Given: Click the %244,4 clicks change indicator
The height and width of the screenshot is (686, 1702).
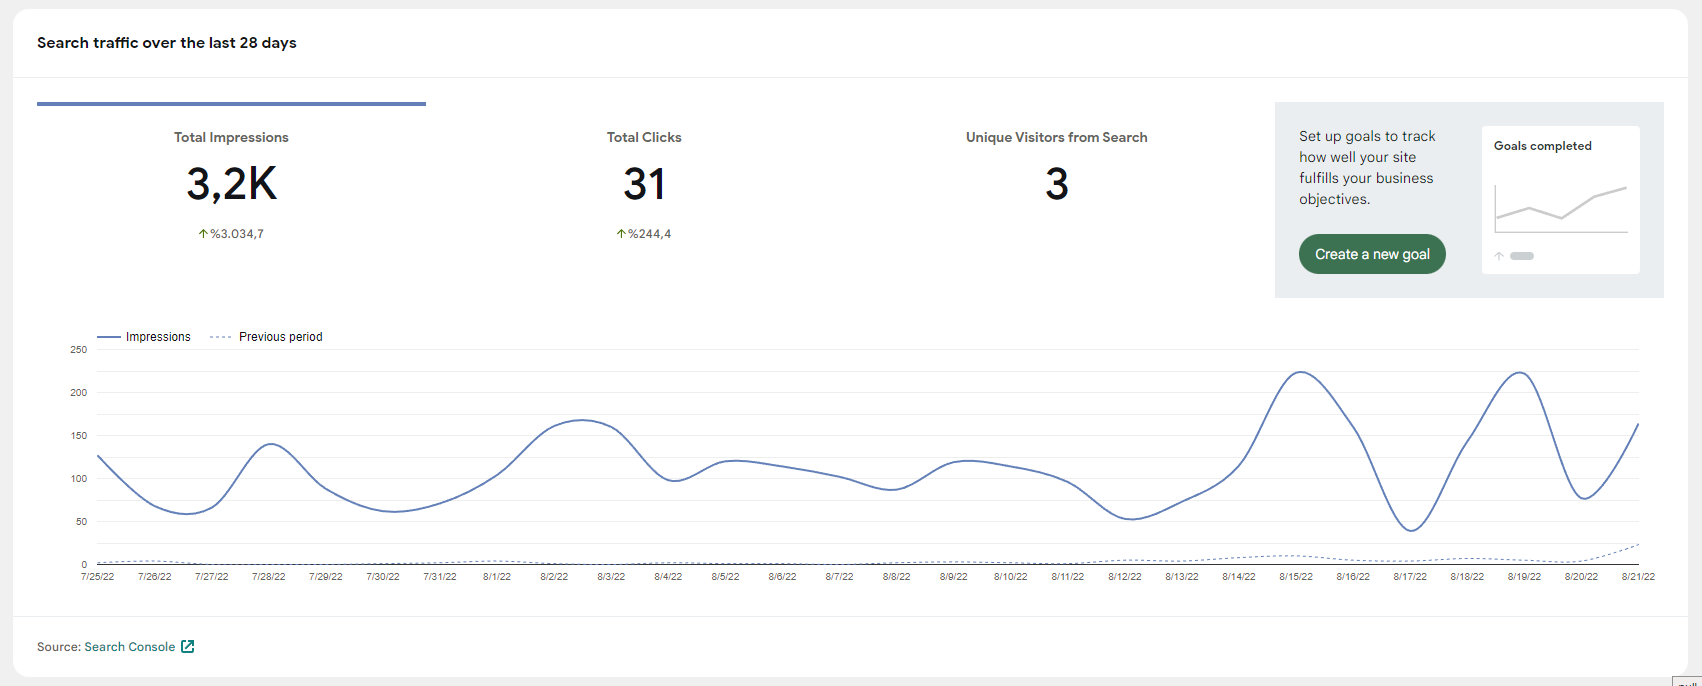Looking at the screenshot, I should coord(650,234).
